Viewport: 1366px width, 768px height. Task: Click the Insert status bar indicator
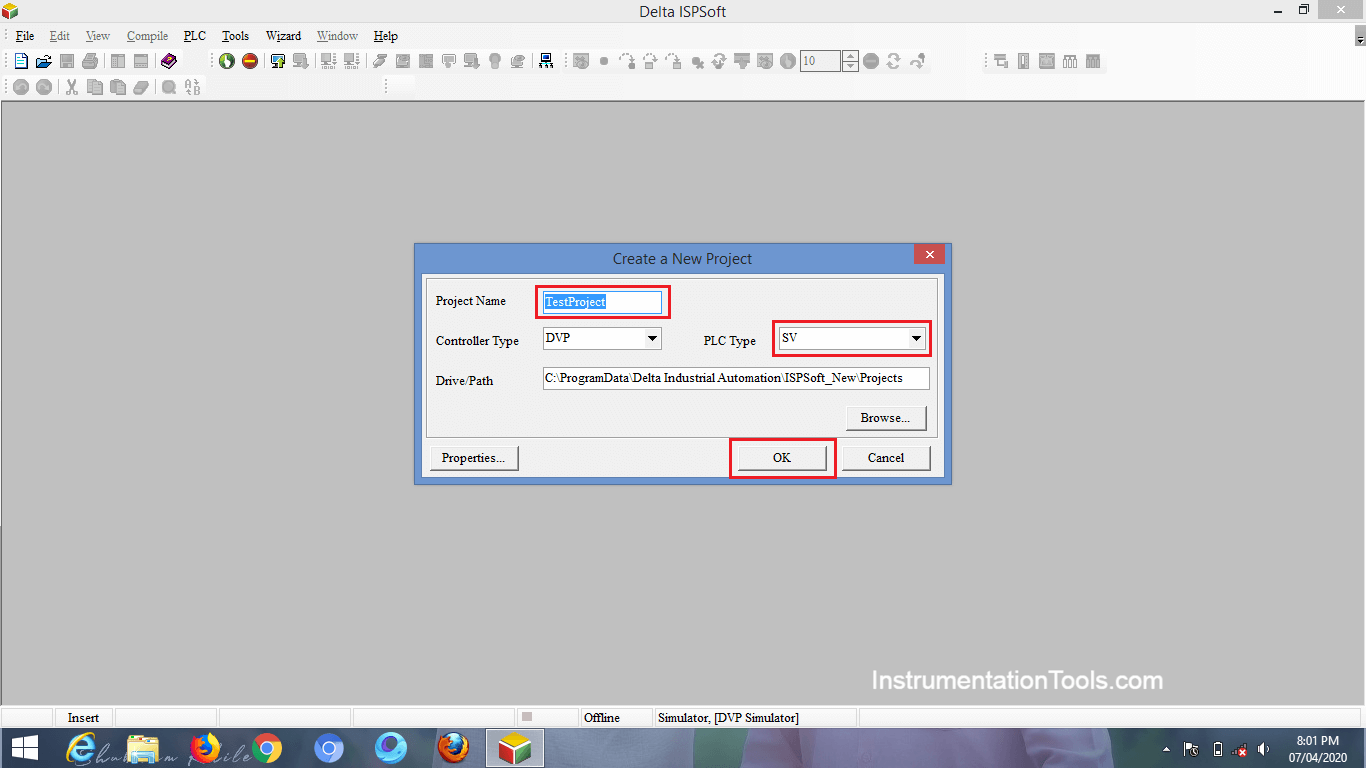(x=83, y=718)
